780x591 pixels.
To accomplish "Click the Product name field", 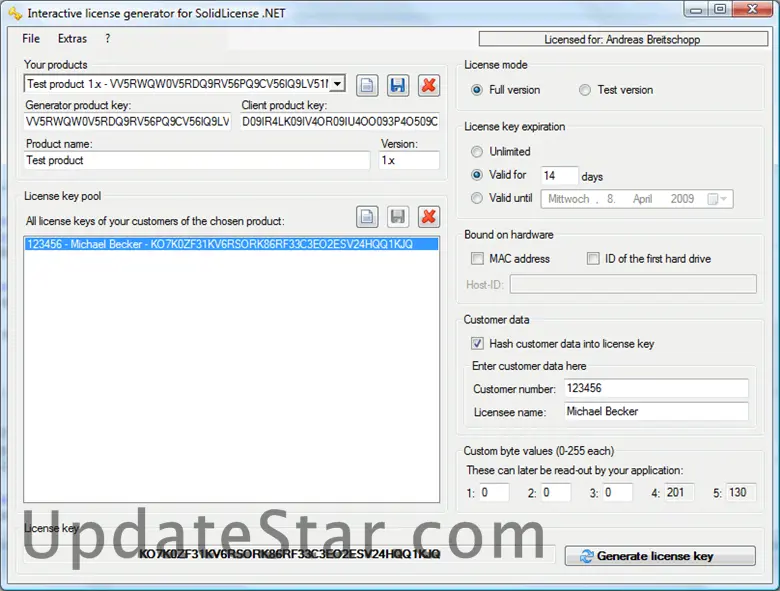I will (x=197, y=160).
